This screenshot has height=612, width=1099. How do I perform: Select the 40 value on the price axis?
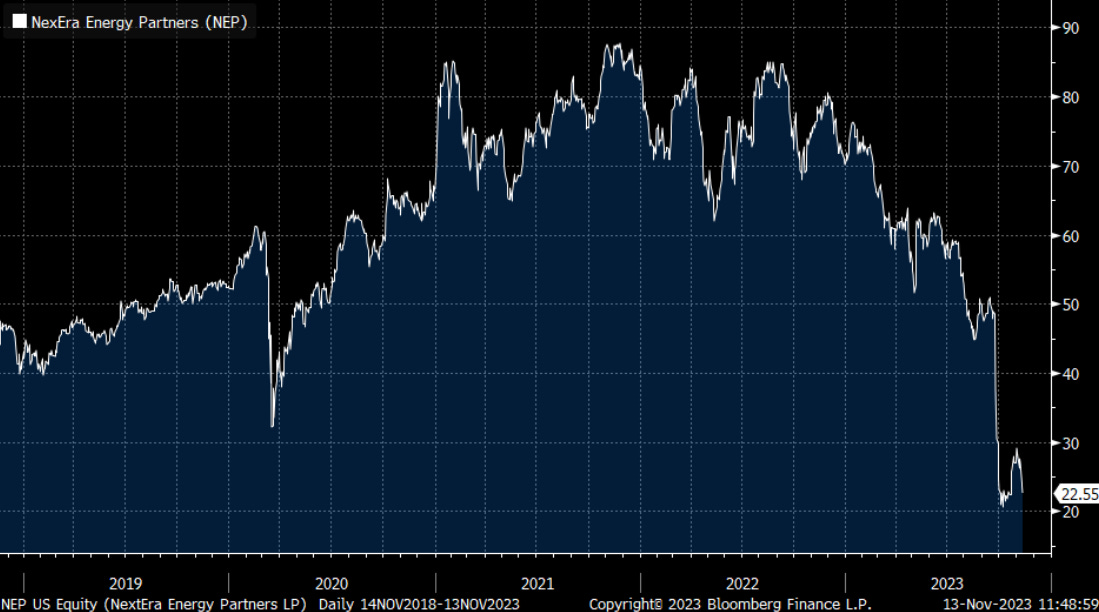pos(1071,374)
